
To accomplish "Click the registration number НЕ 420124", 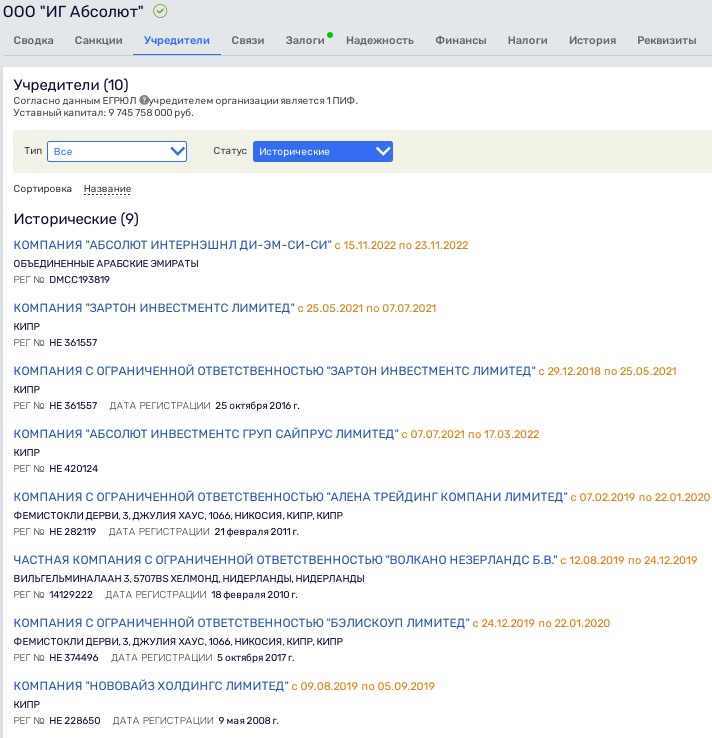I will [x=73, y=469].
